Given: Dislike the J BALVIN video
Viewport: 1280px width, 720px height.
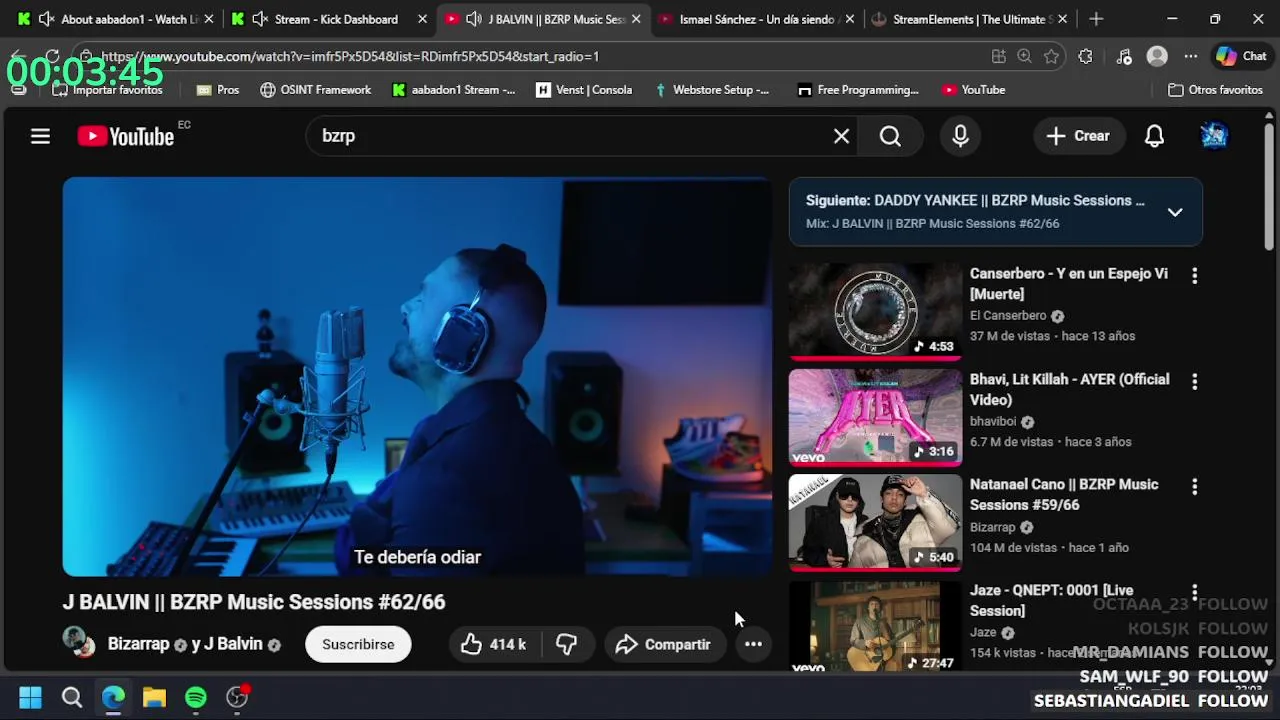Looking at the screenshot, I should pyautogui.click(x=567, y=645).
